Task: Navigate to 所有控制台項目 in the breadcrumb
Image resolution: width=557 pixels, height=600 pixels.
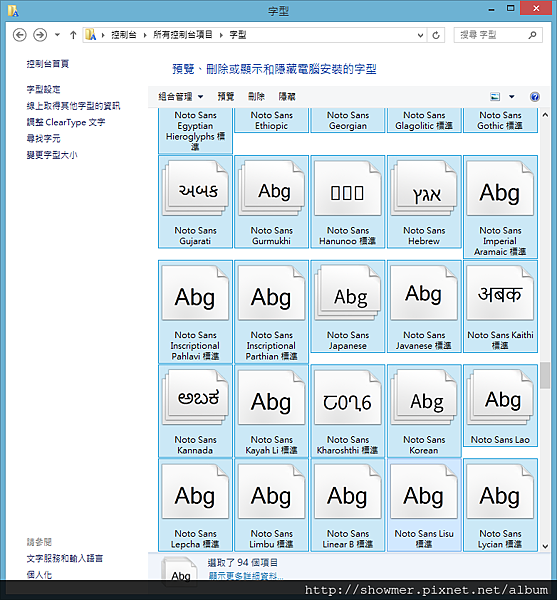Action: click(182, 35)
